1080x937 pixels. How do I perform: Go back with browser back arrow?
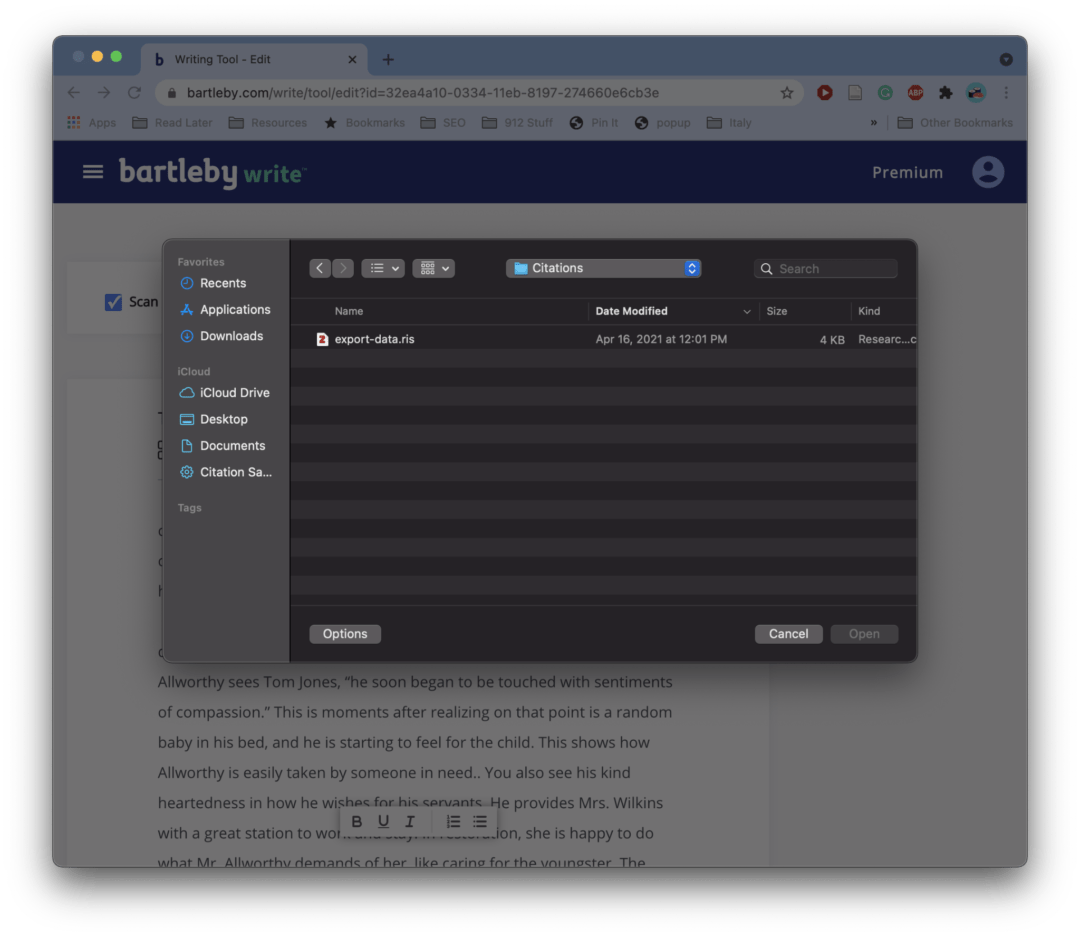coord(74,92)
